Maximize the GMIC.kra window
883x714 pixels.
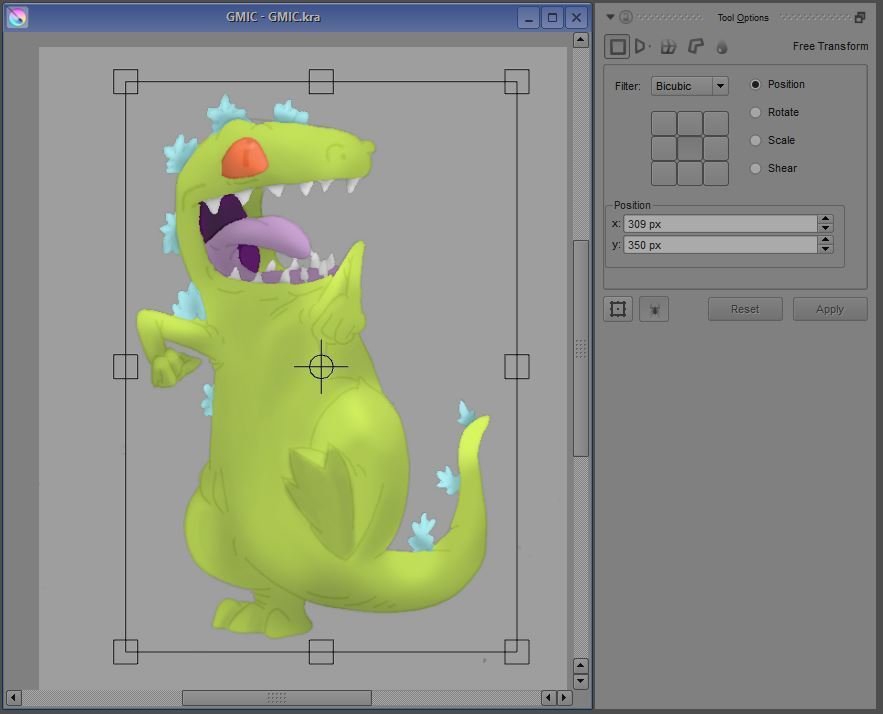coord(552,18)
